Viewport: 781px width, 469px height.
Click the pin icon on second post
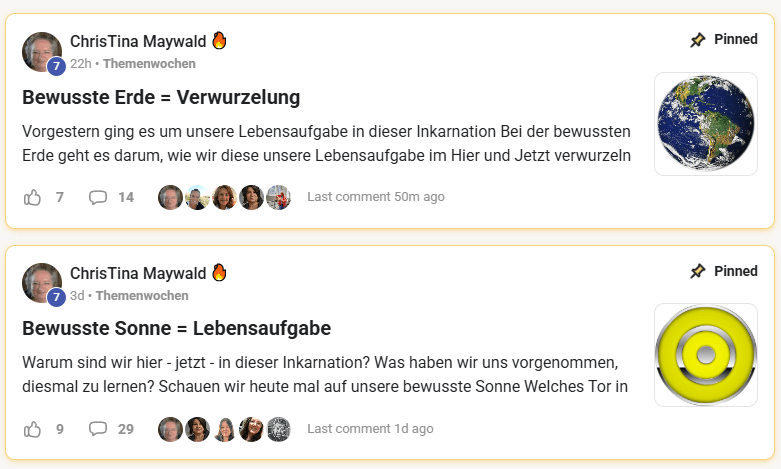pyautogui.click(x=698, y=271)
